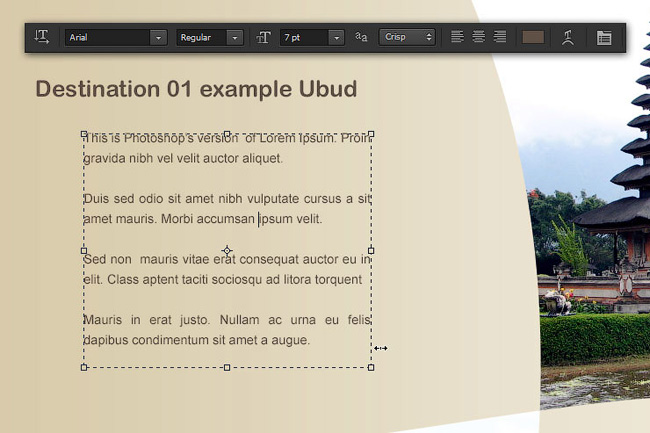Click the Arial font family field
This screenshot has height=433, width=650.
pyautogui.click(x=108, y=37)
